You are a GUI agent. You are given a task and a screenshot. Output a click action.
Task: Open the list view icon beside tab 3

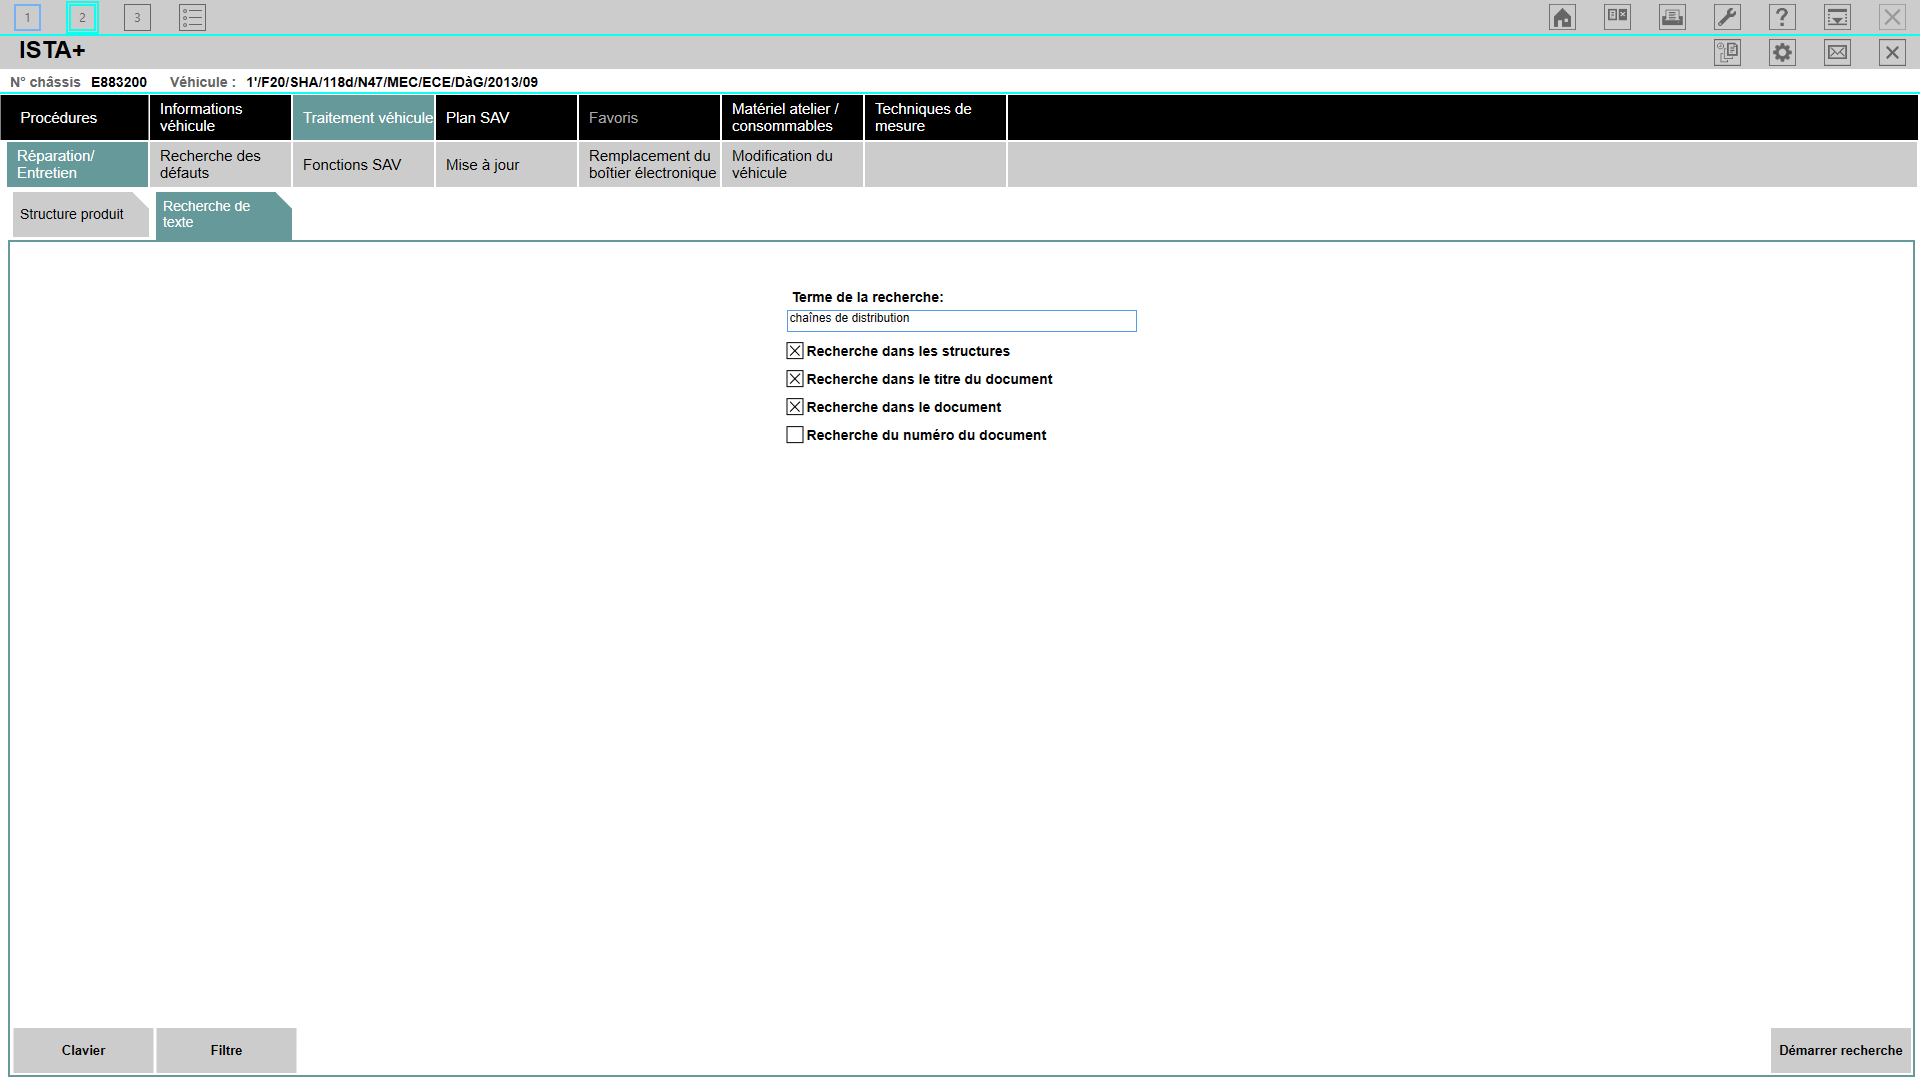[192, 17]
